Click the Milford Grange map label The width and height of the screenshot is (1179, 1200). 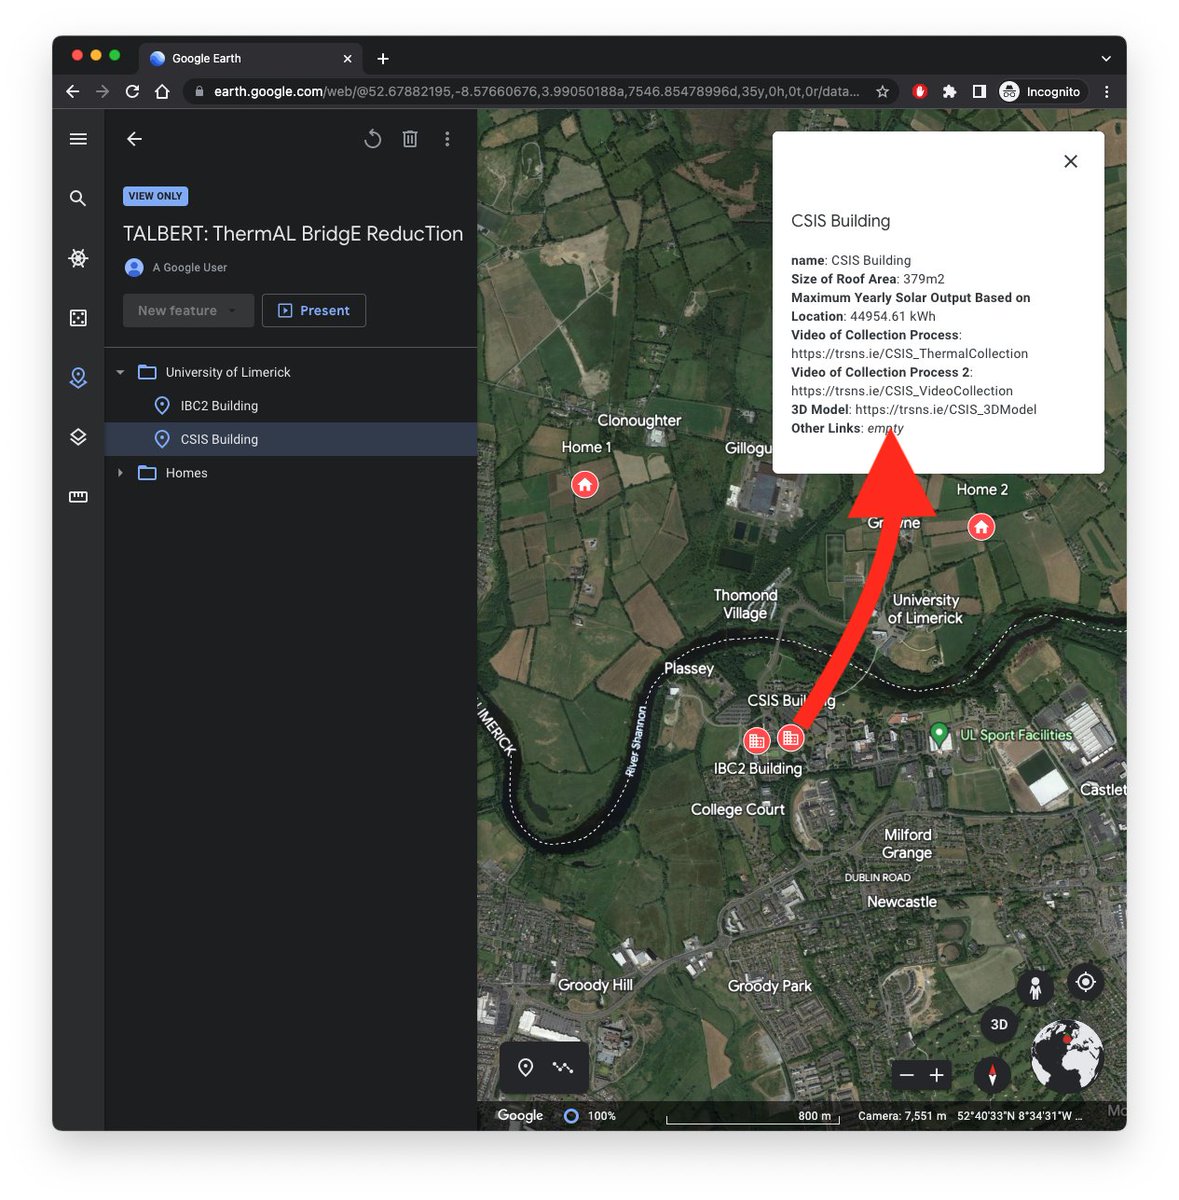click(907, 843)
